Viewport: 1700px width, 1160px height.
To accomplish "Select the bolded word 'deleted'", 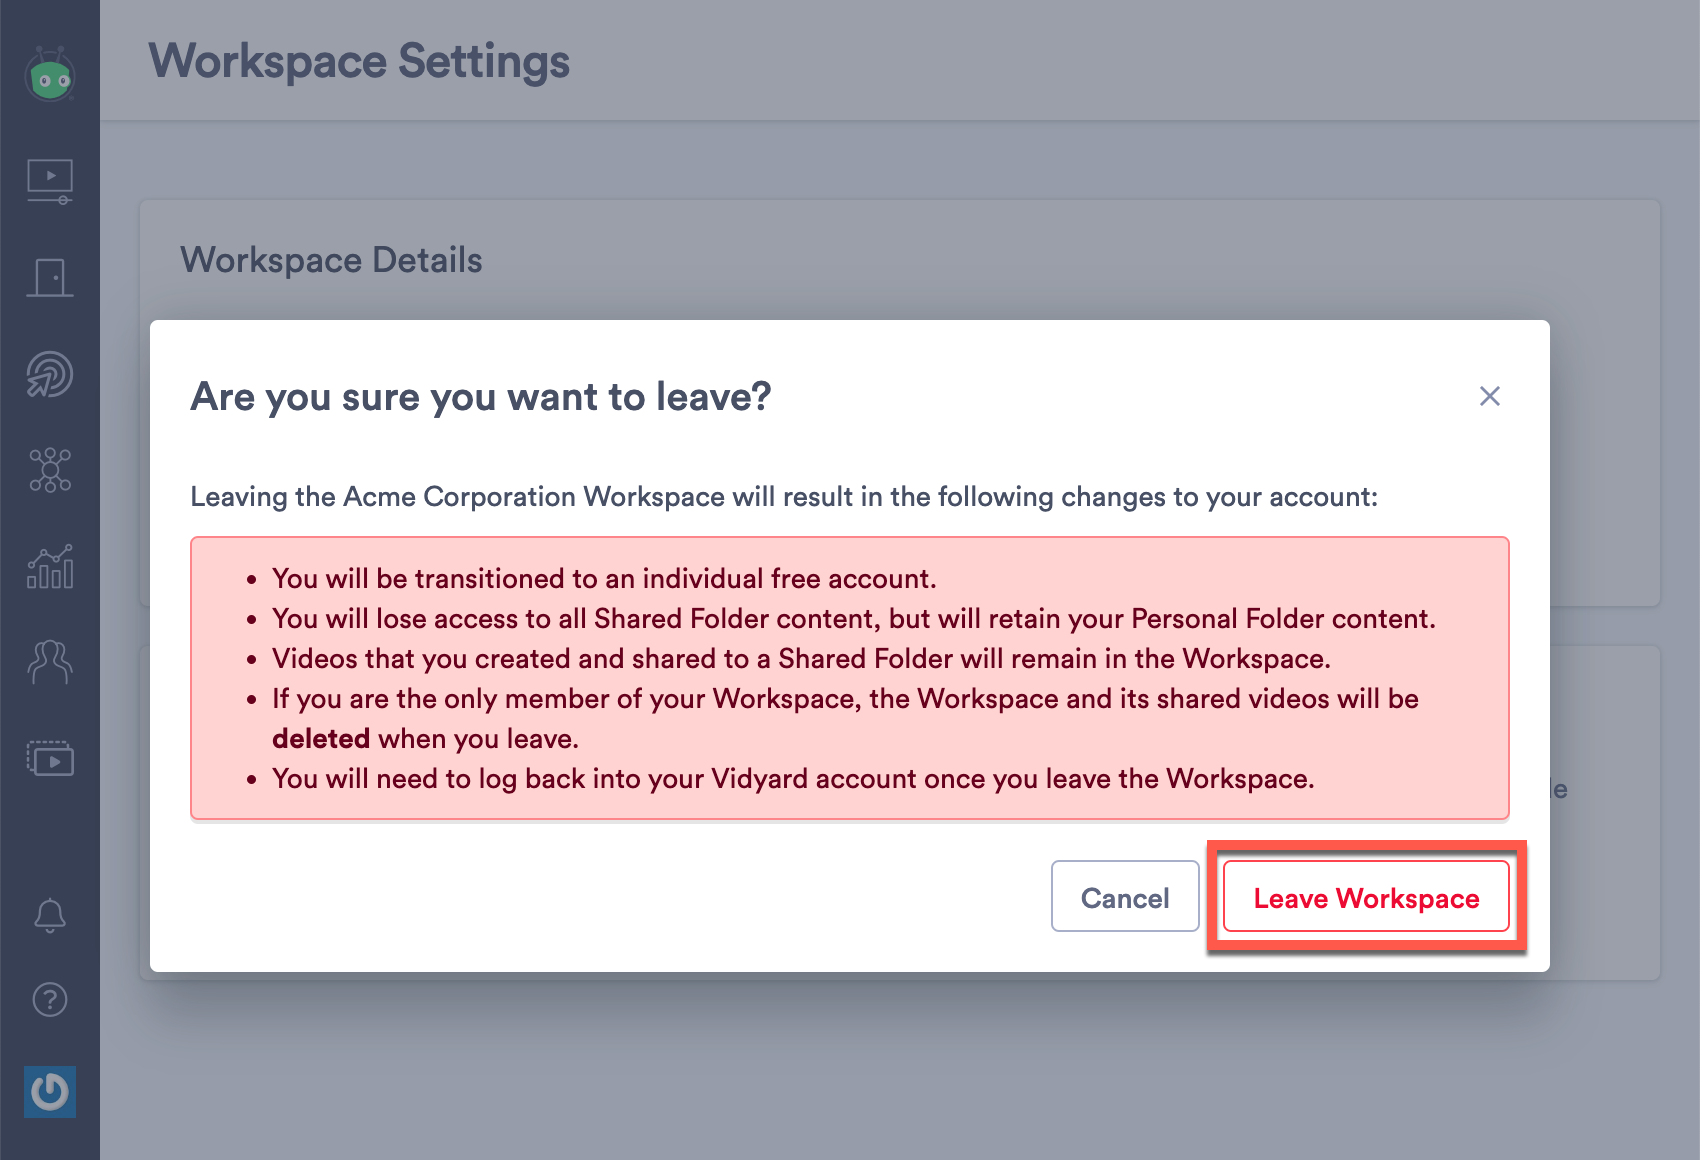I will click(x=321, y=738).
